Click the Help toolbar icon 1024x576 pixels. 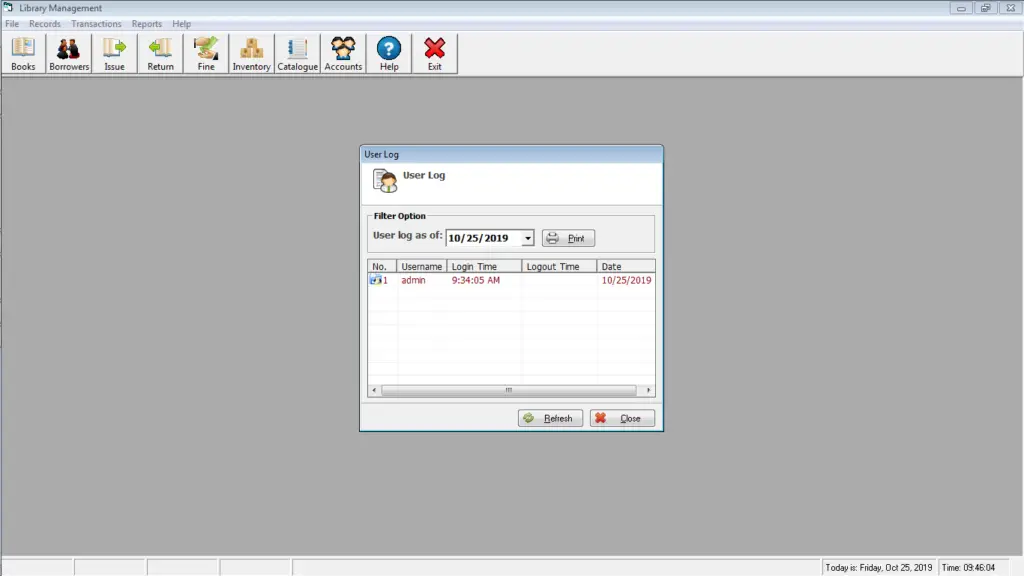388,52
